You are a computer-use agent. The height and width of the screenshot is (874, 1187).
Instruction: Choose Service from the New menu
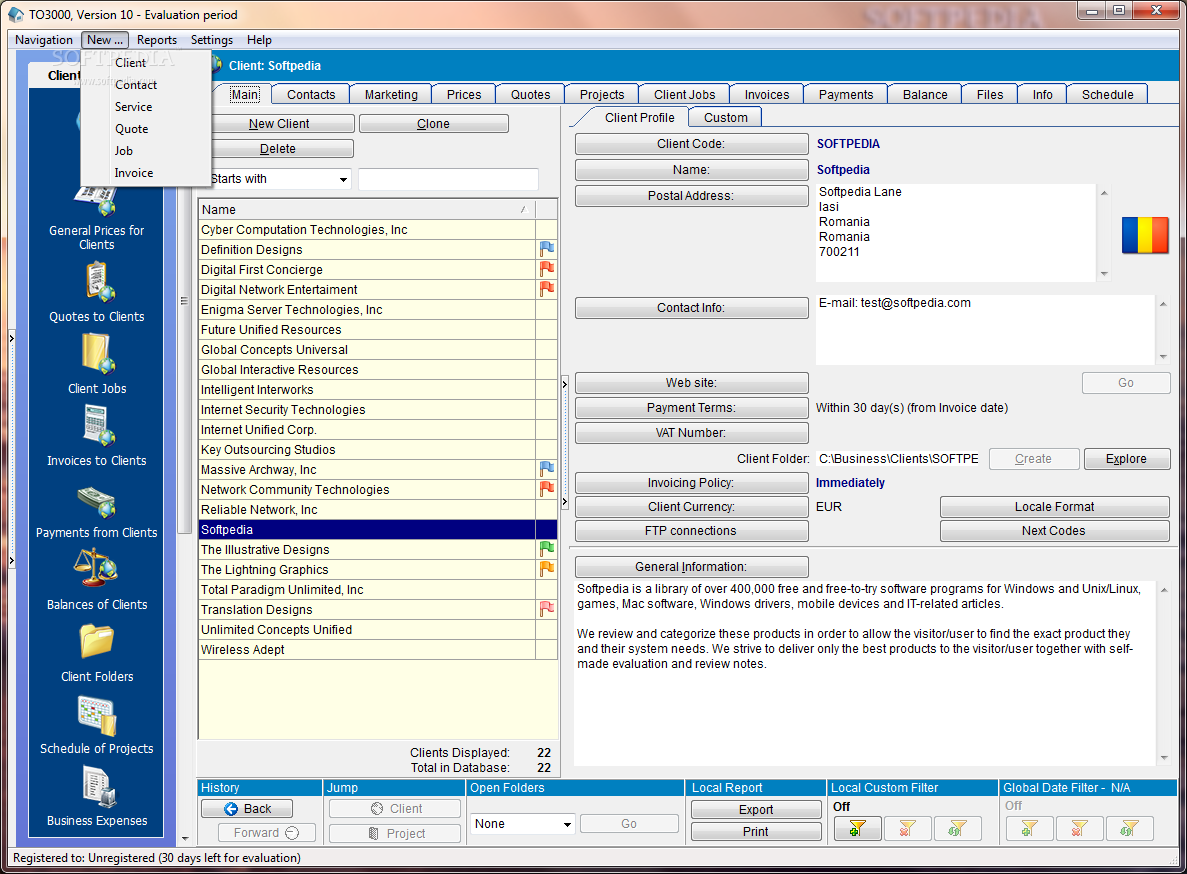coord(133,107)
